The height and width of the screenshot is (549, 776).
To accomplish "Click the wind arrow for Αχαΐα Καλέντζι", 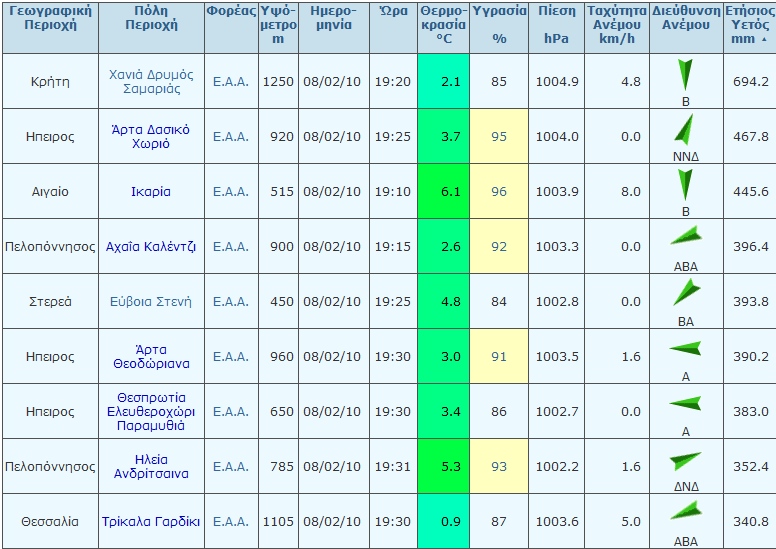I will click(x=685, y=238).
